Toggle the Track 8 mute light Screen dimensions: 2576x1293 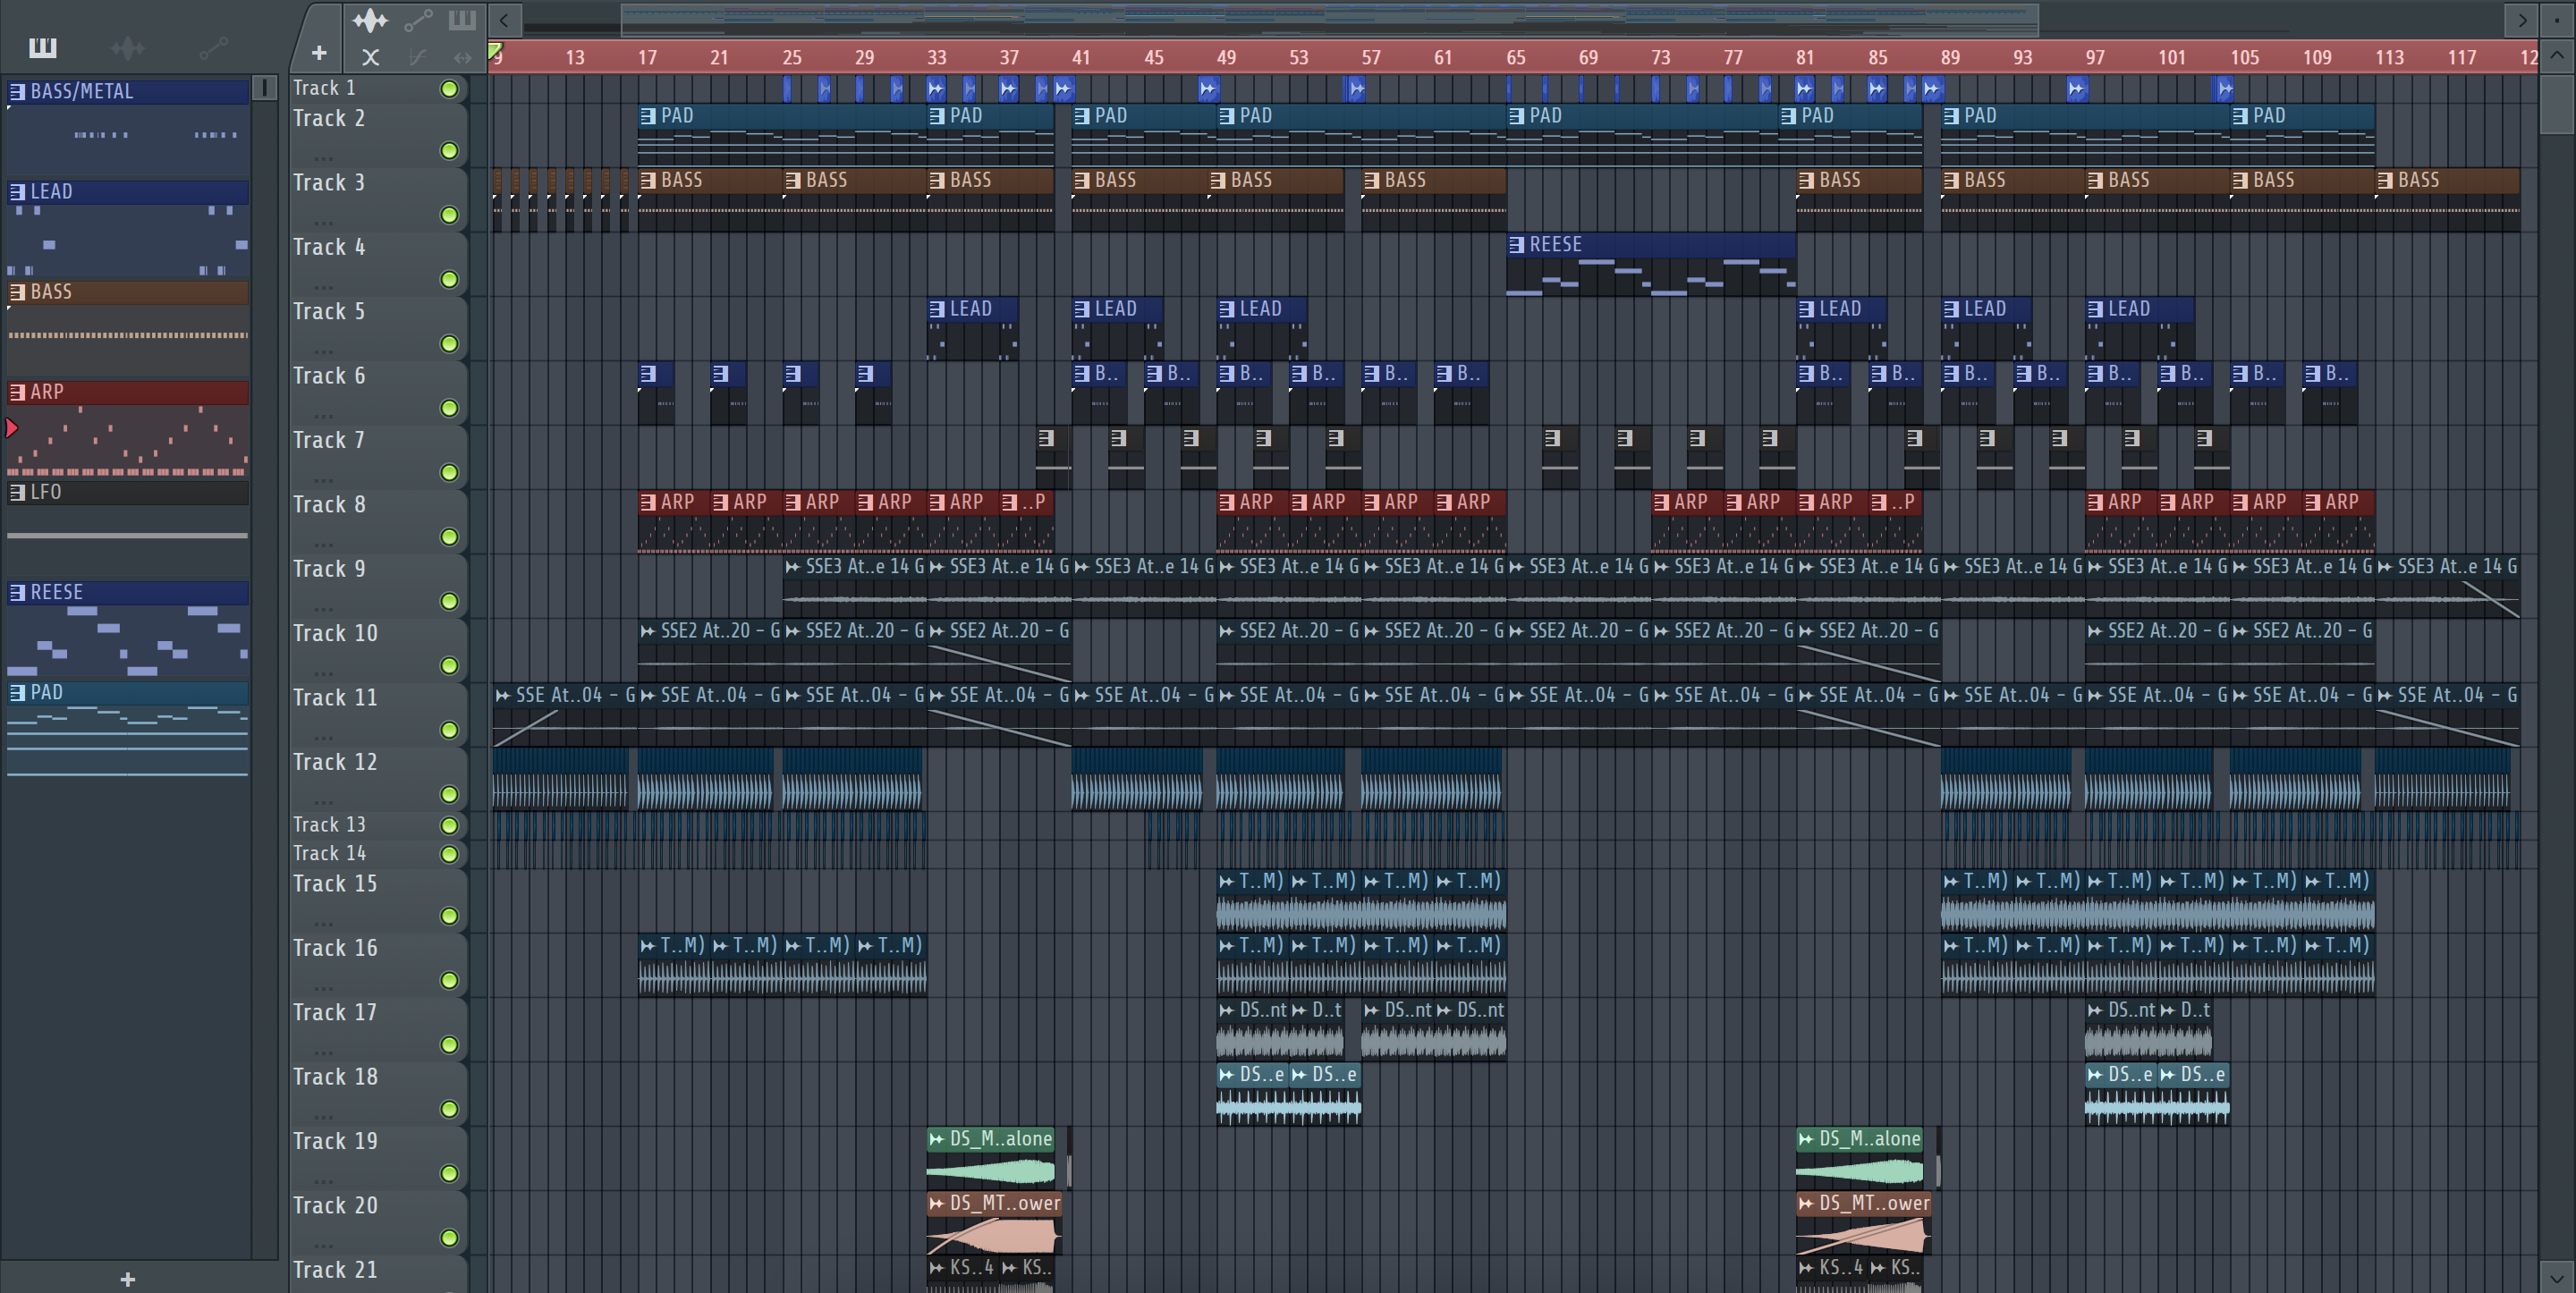tap(450, 537)
